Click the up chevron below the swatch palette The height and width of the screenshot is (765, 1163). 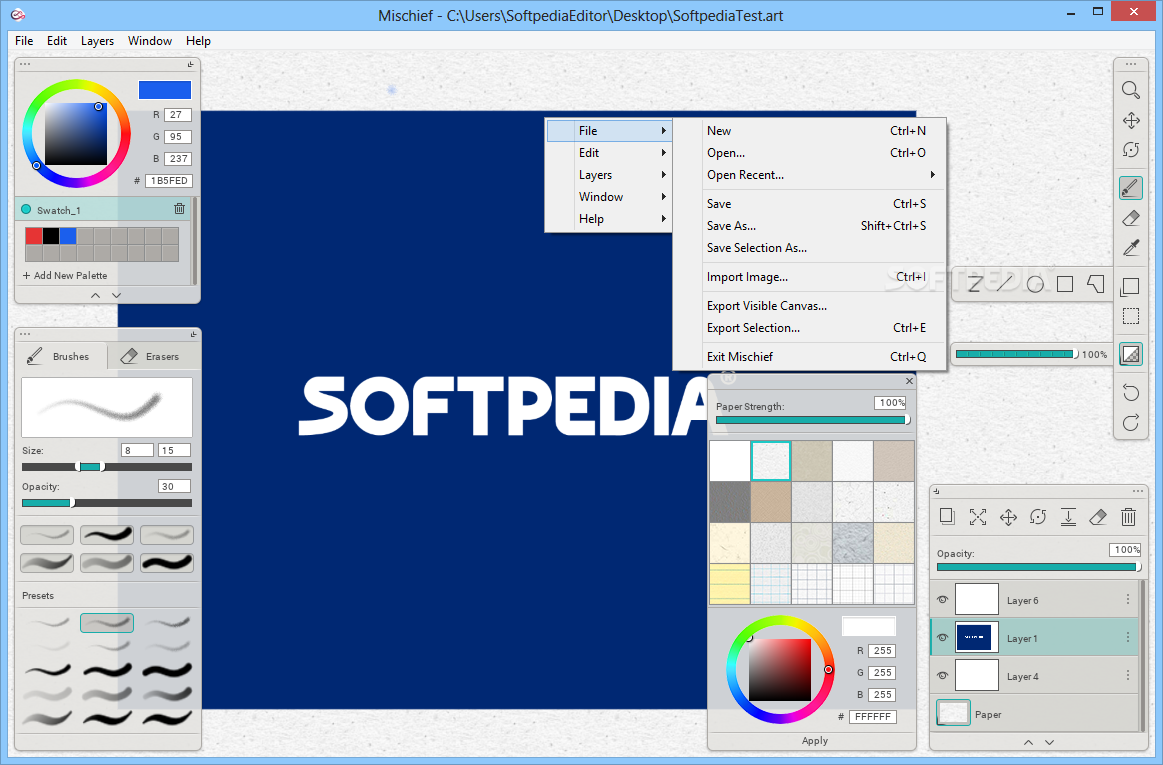pos(95,295)
